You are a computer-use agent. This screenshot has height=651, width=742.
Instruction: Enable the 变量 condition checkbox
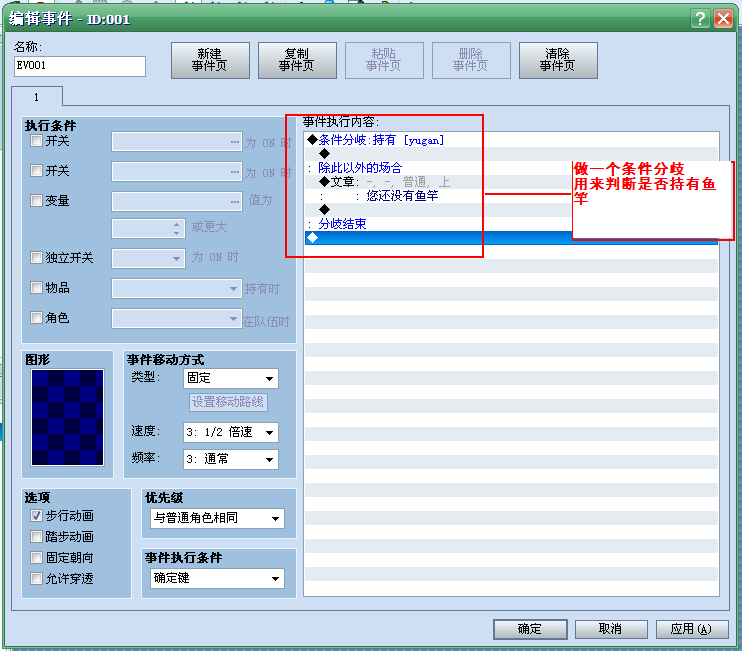[36, 201]
